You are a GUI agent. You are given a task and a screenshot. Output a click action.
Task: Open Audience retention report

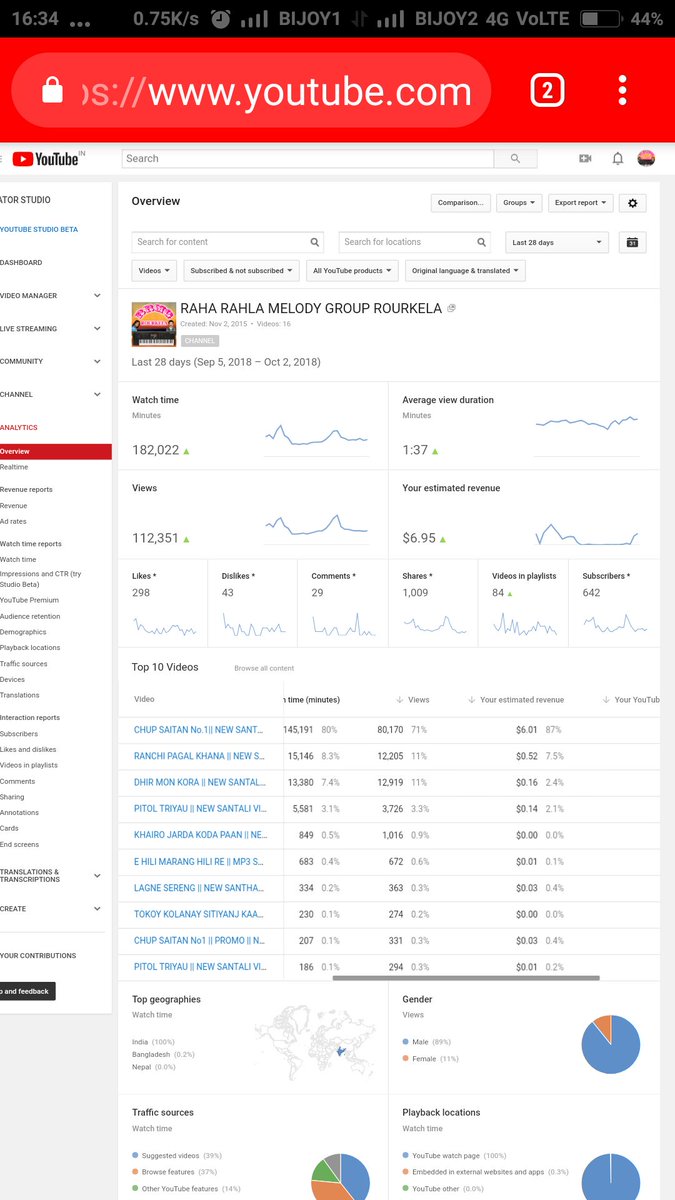point(30,616)
